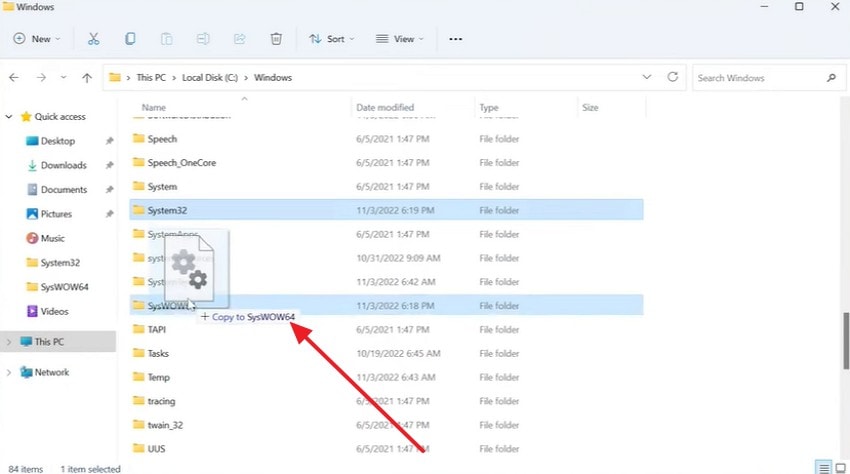Sort by the Name column header
The width and height of the screenshot is (850, 474).
pyautogui.click(x=153, y=107)
